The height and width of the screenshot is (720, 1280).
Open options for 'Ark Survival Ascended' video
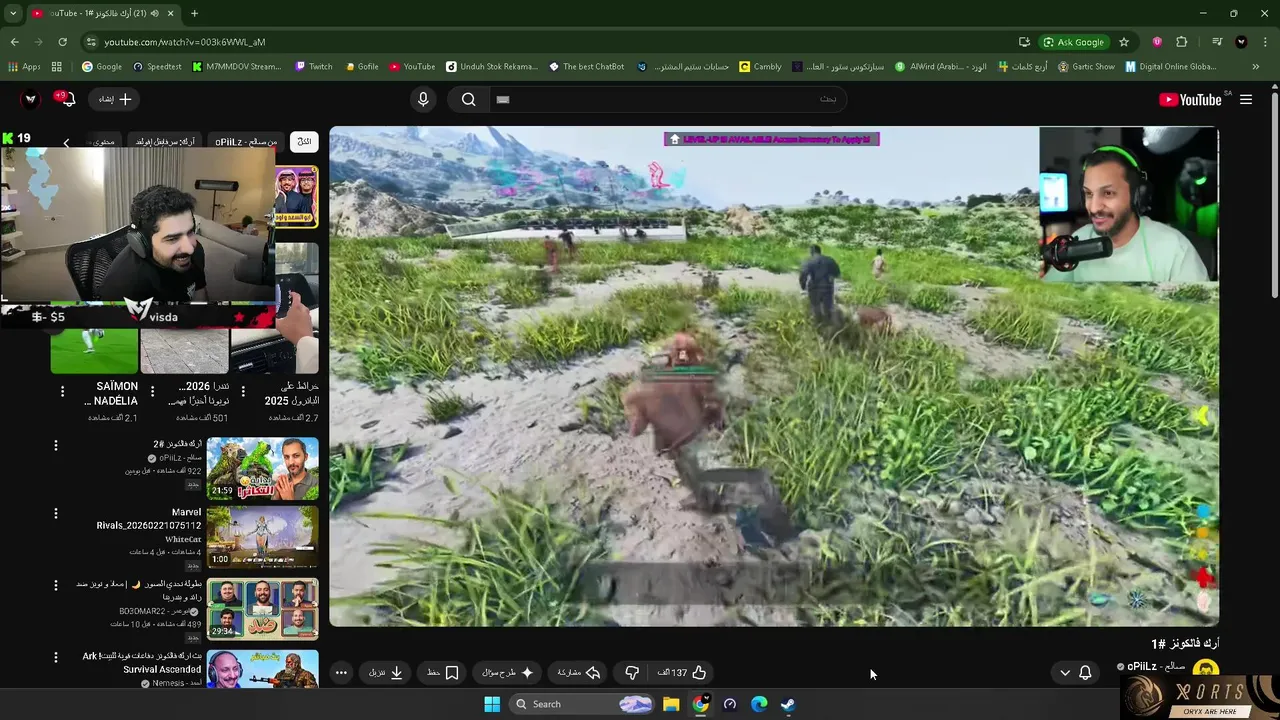(x=56, y=658)
